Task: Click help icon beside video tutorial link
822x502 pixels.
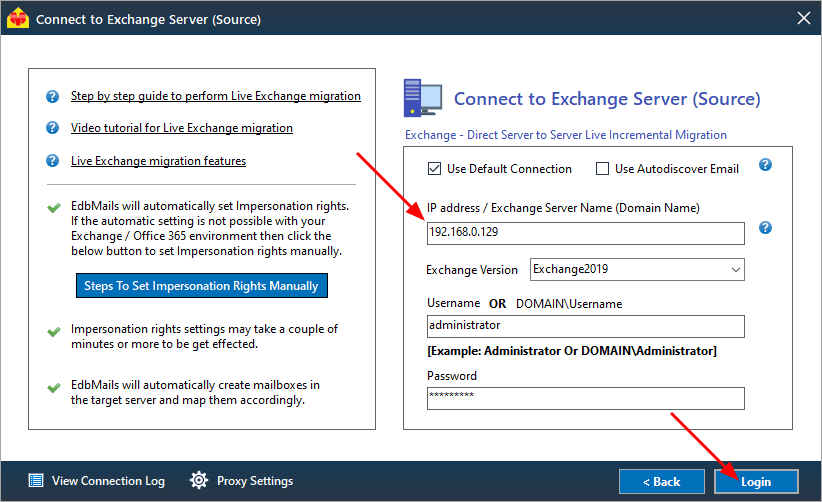Action: pos(52,128)
